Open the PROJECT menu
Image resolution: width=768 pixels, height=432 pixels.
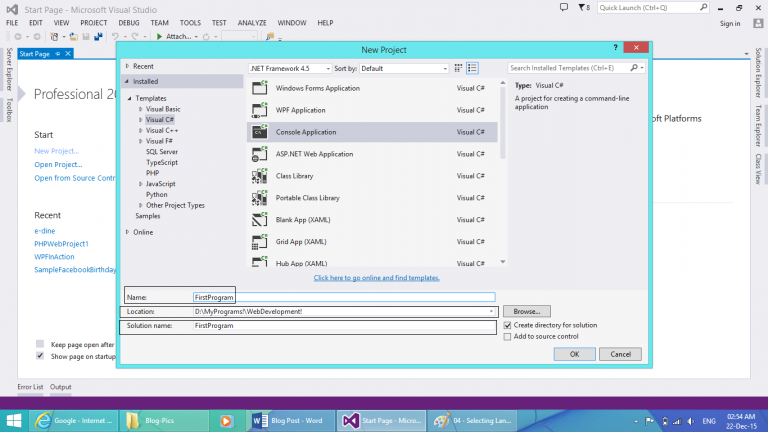(94, 23)
